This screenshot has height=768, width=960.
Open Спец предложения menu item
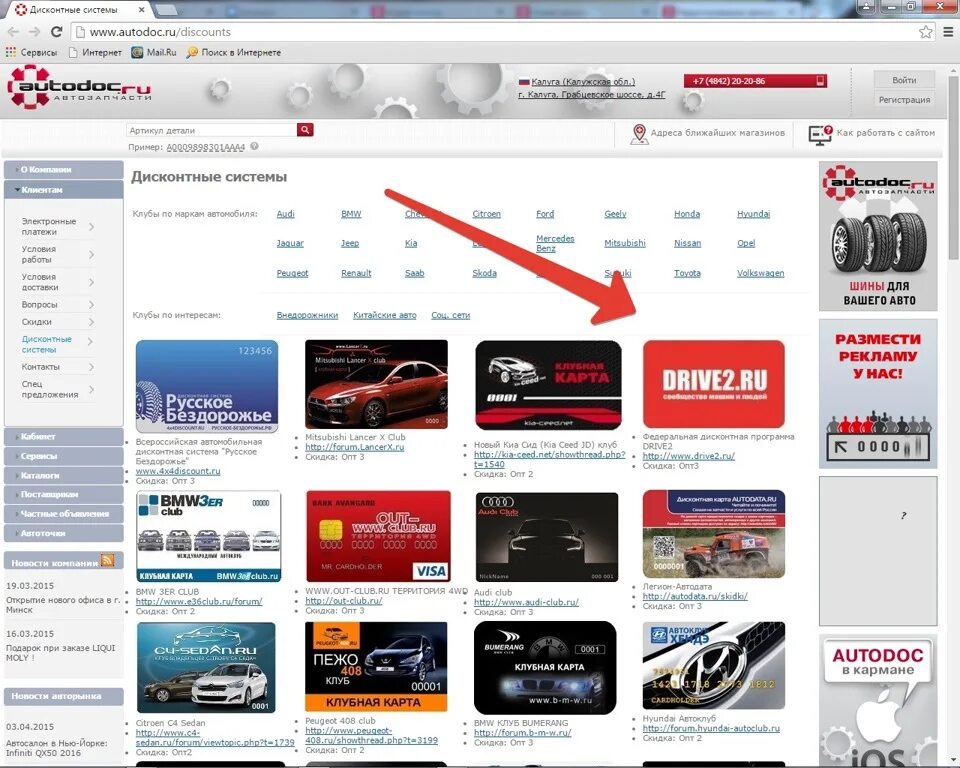pos(58,389)
